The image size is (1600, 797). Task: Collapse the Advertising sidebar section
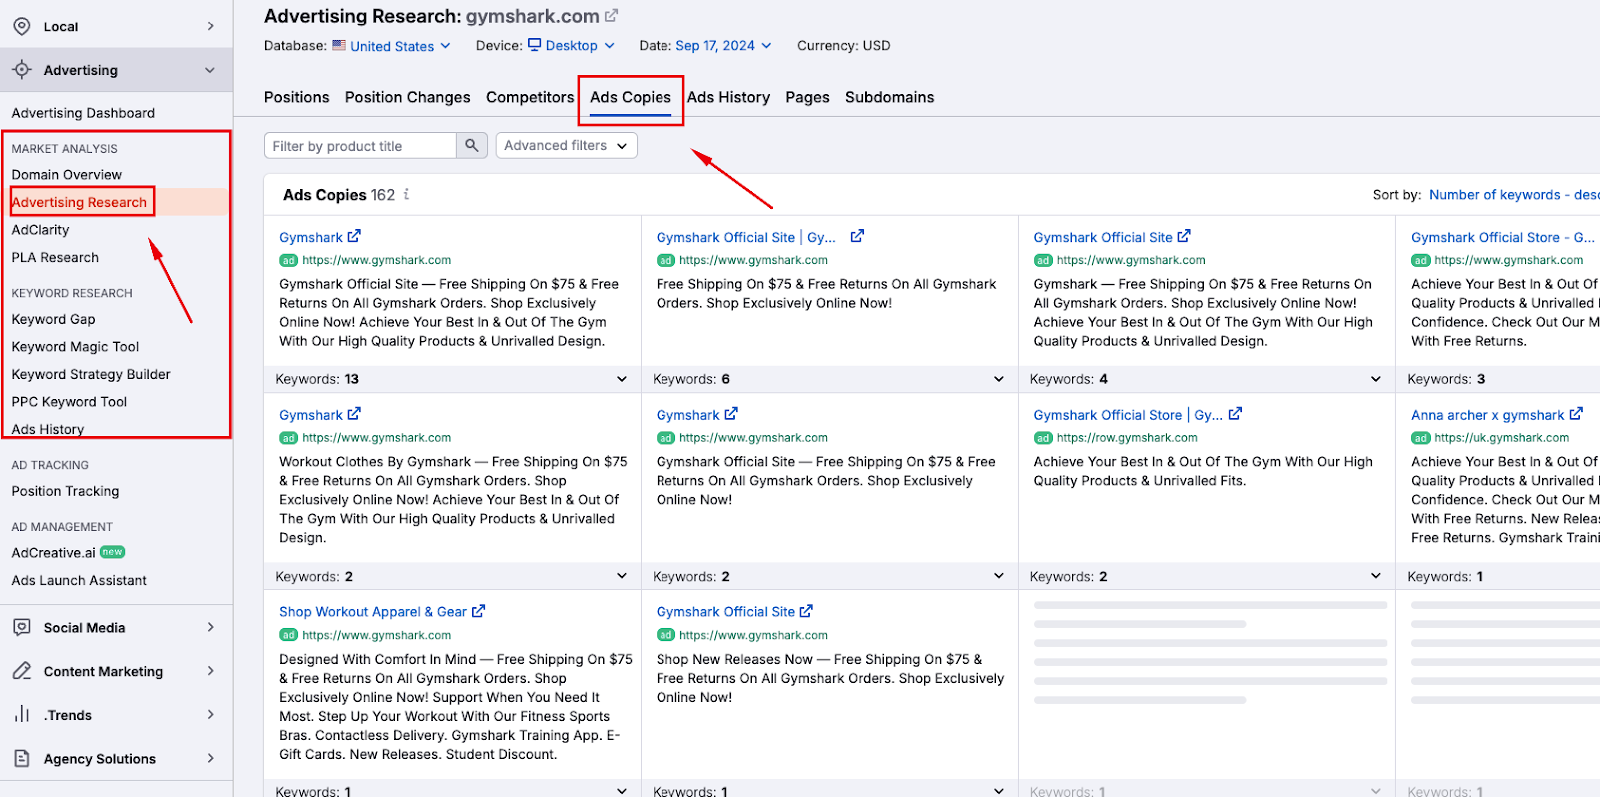tap(210, 70)
